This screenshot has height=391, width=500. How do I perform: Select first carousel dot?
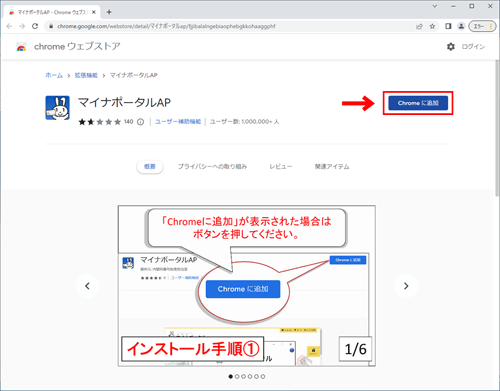(231, 377)
